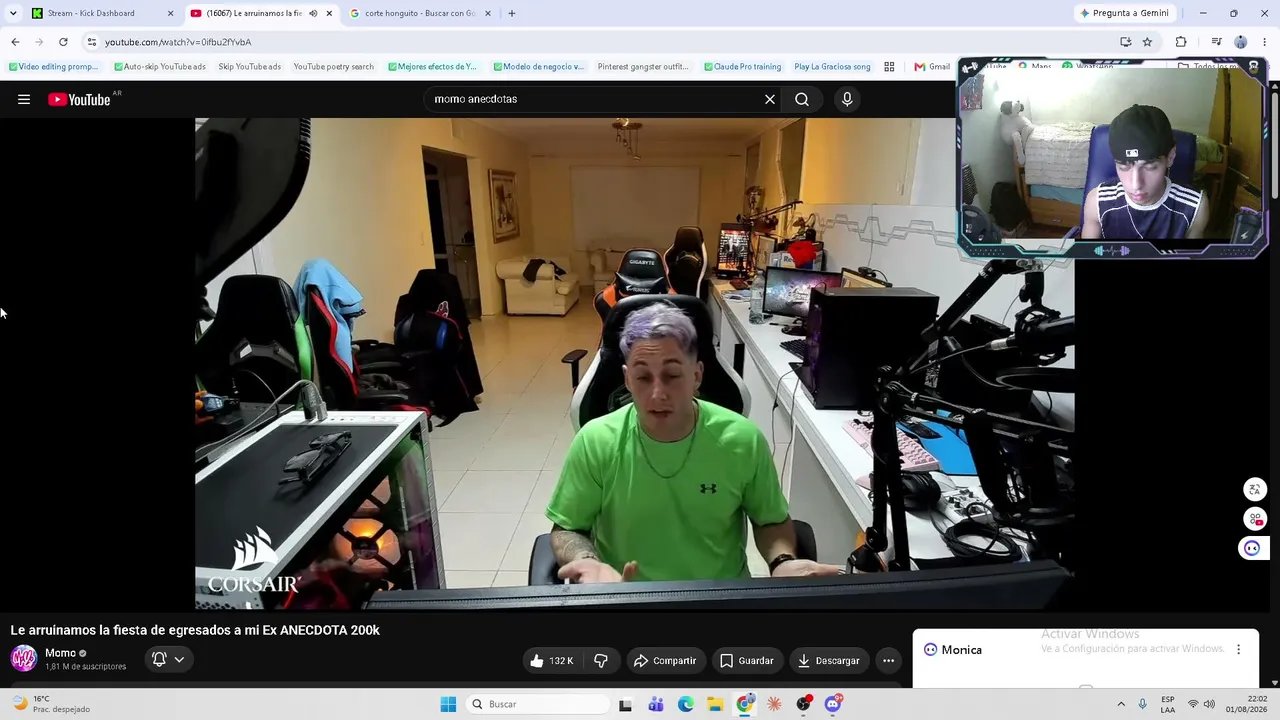Click the Monica translate floating icon

(1254, 489)
